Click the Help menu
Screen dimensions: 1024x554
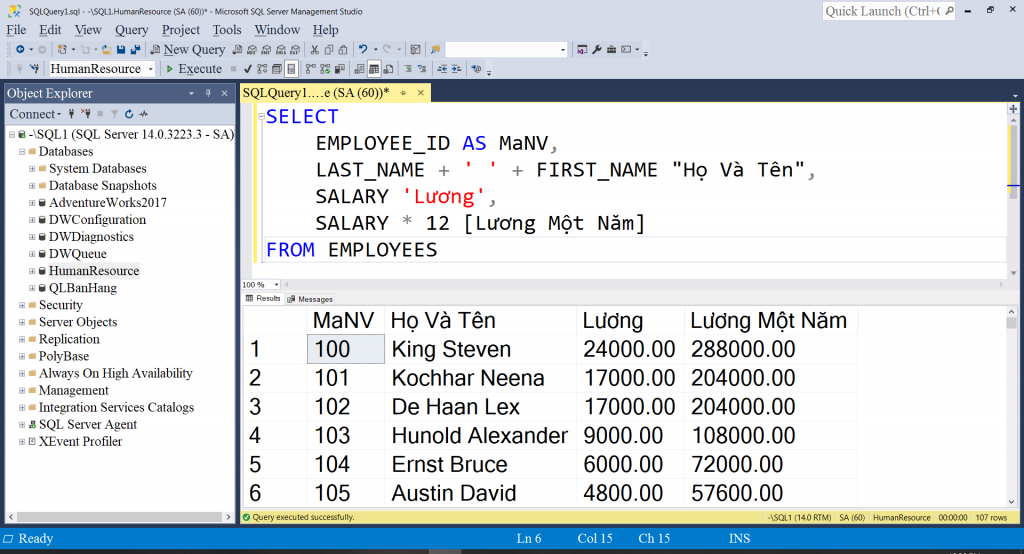pos(325,30)
